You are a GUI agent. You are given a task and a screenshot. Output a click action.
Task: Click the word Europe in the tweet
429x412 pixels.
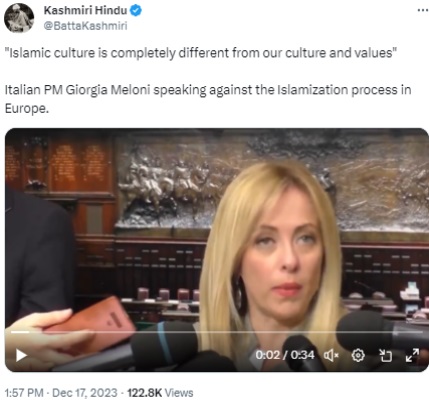(x=27, y=109)
